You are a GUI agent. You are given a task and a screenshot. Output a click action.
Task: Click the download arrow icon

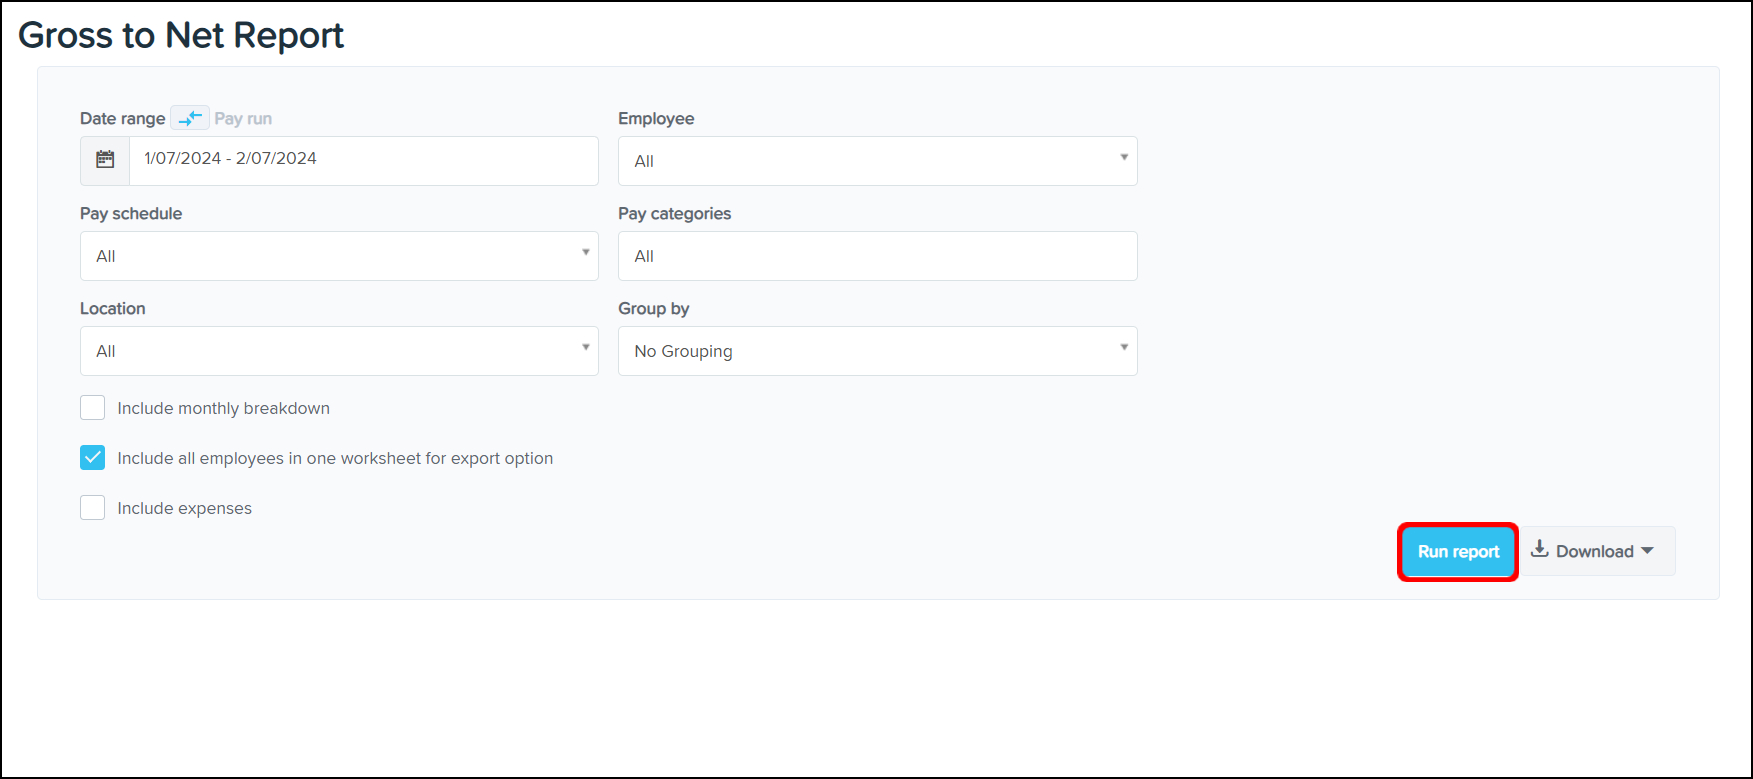coord(1540,549)
